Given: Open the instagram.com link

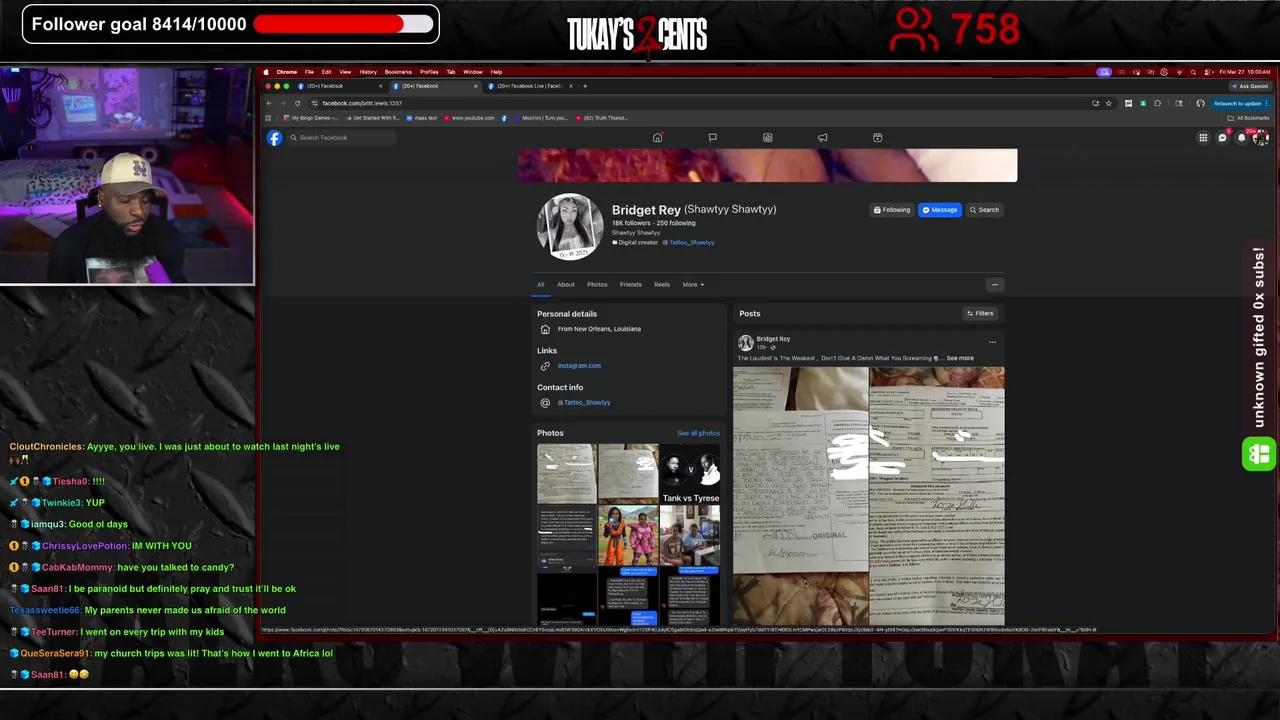Looking at the screenshot, I should pos(579,366).
